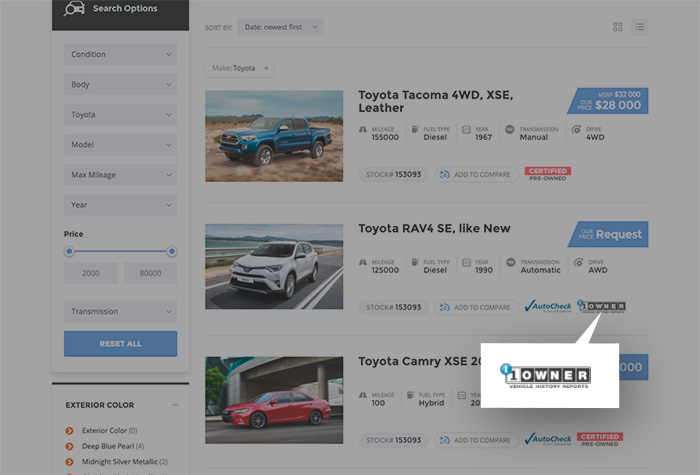Expand the Max Mileage dropdown
The width and height of the screenshot is (700, 475).
pos(120,175)
